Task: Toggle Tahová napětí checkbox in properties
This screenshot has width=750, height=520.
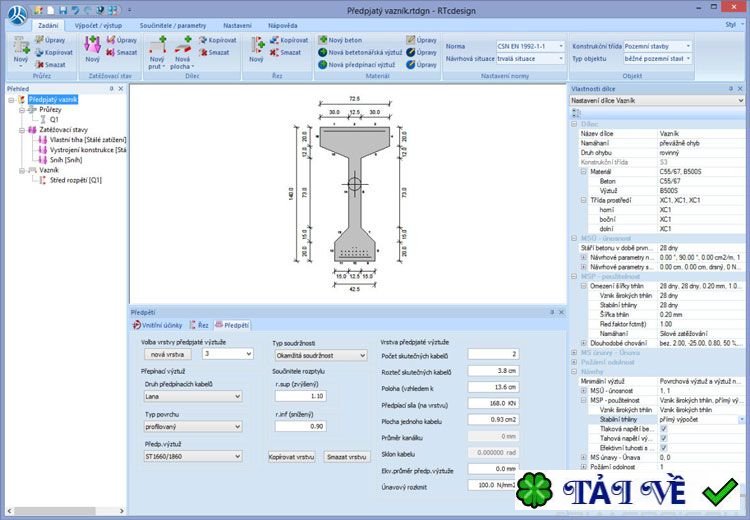Action: (662, 438)
